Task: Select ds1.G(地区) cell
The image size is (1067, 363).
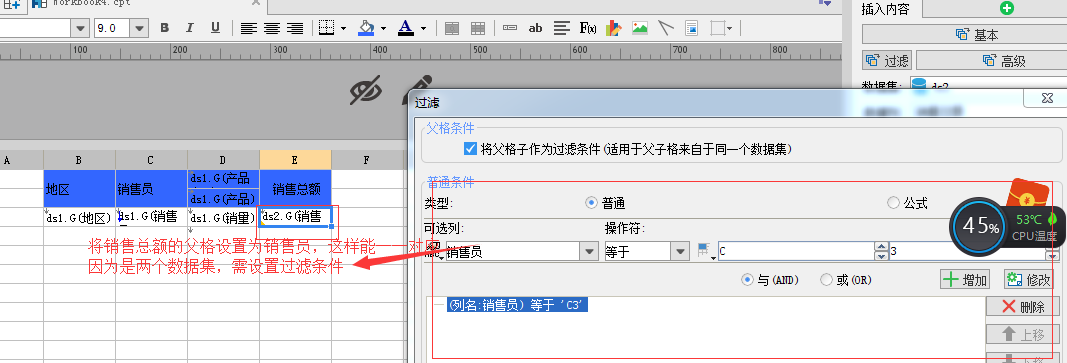Action: coord(80,217)
